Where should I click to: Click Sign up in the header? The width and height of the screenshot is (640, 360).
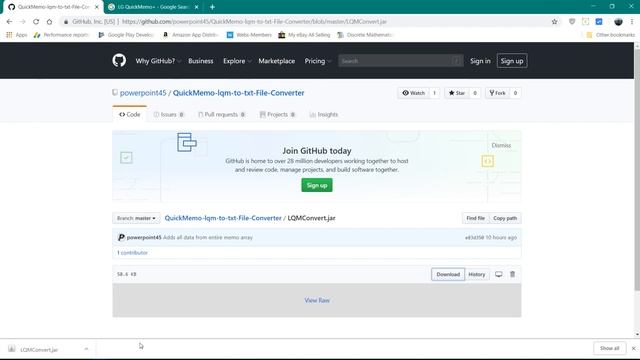[512, 61]
